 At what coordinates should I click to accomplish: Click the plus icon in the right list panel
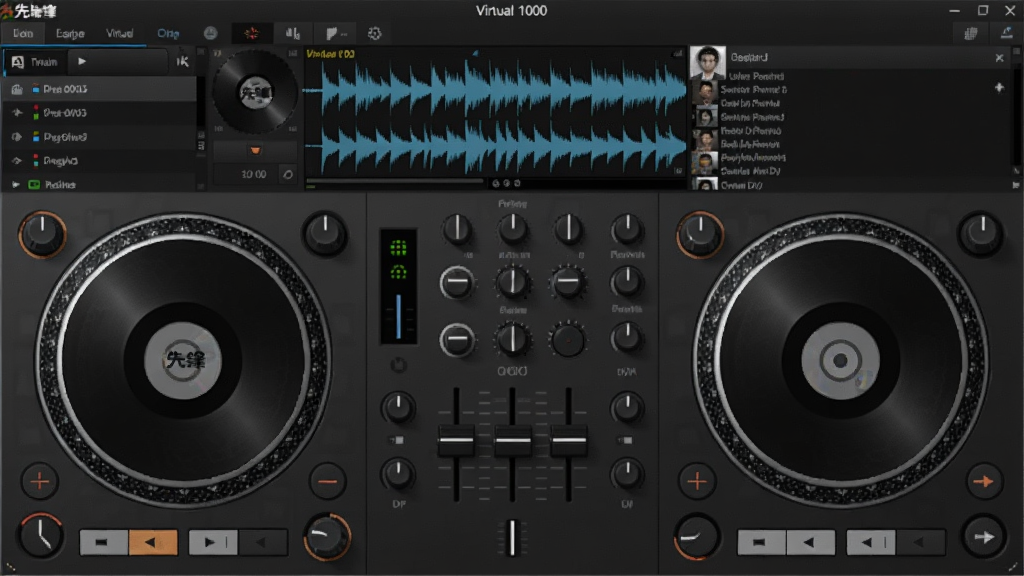[999, 87]
